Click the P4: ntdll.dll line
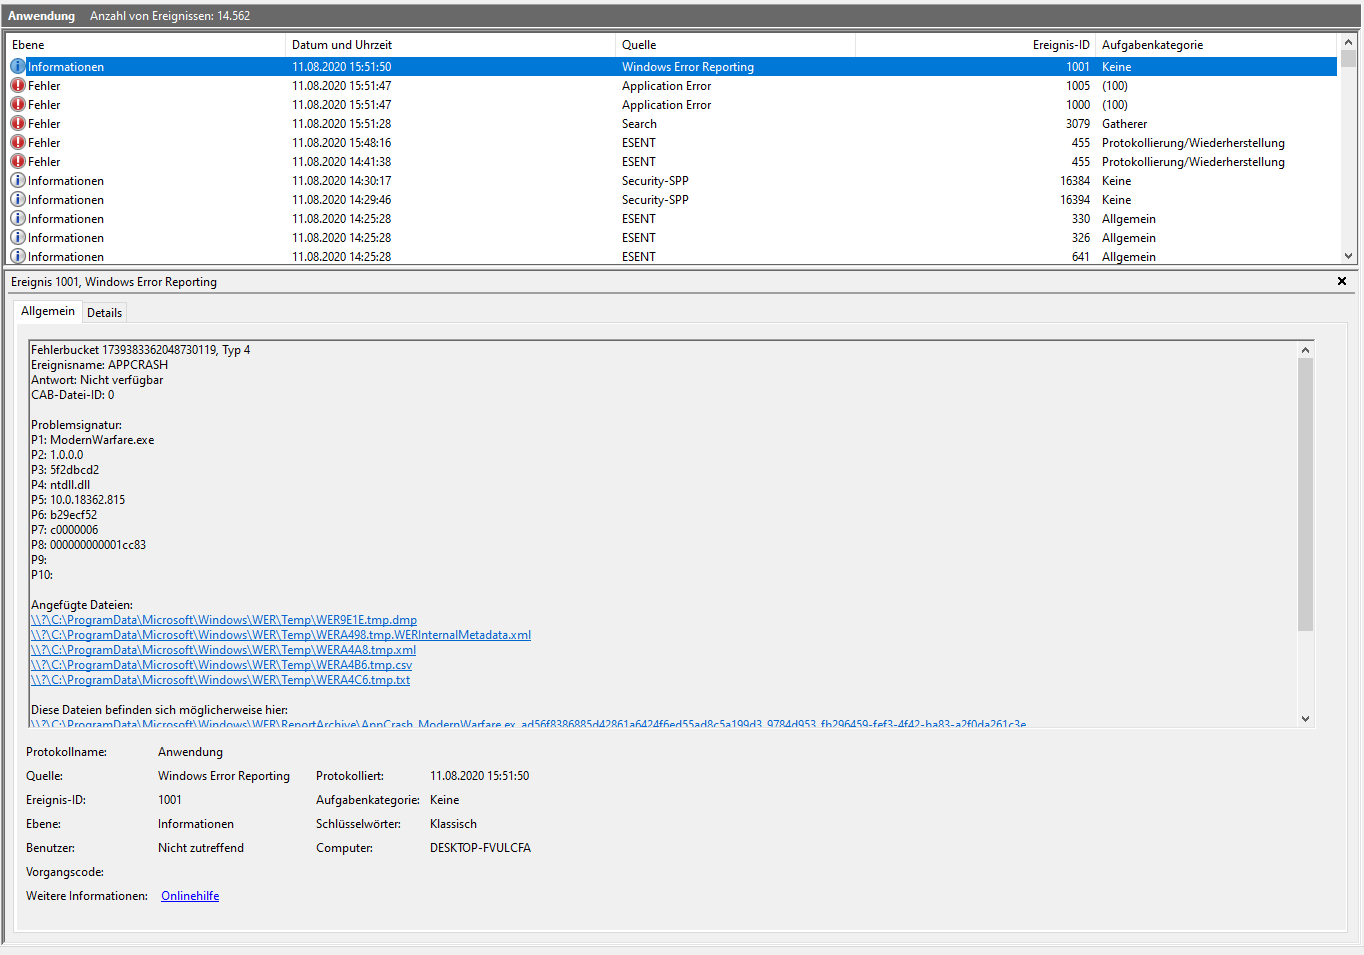Viewport: 1364px width, 955px height. (60, 485)
